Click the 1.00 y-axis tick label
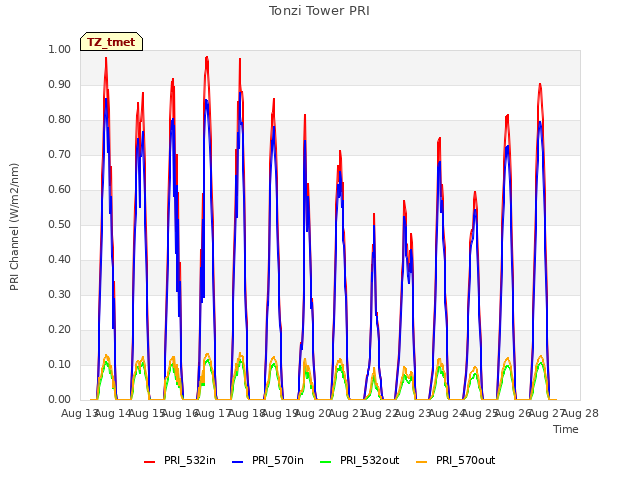640x480 pixels. click(60, 49)
